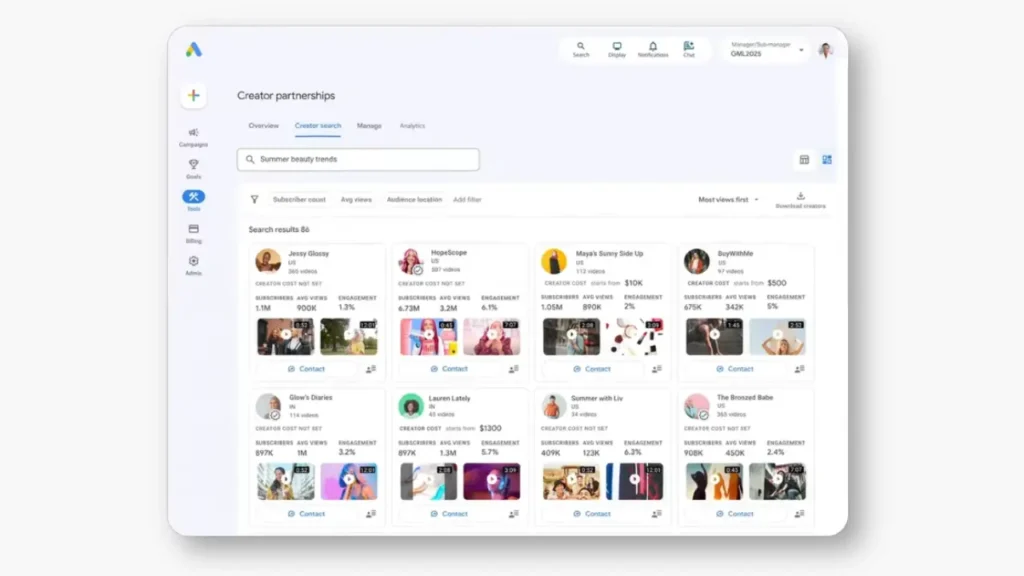
Task: Play BuyWithMe's second video thumbnail
Action: (777, 336)
